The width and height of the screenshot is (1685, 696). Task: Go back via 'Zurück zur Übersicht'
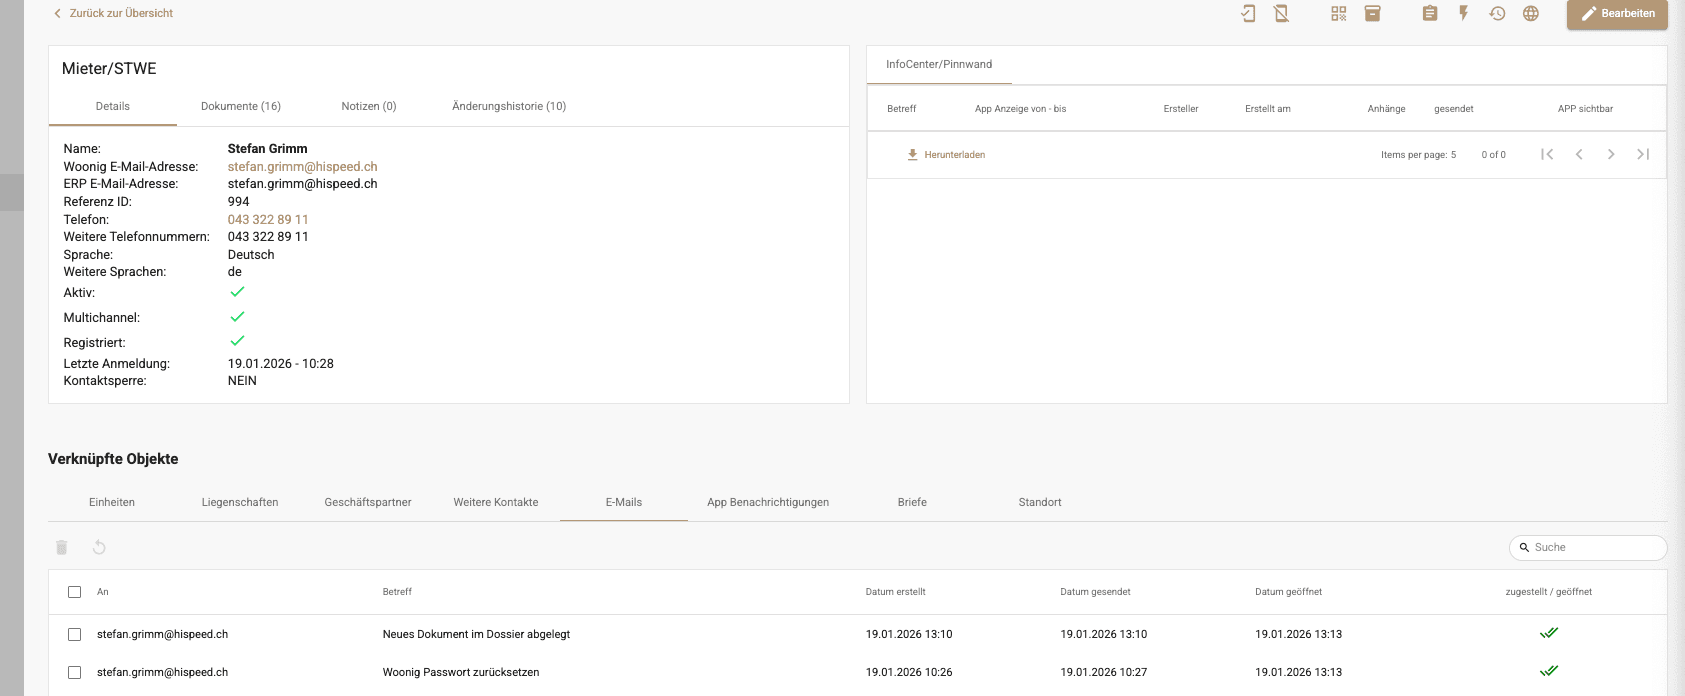pos(113,13)
